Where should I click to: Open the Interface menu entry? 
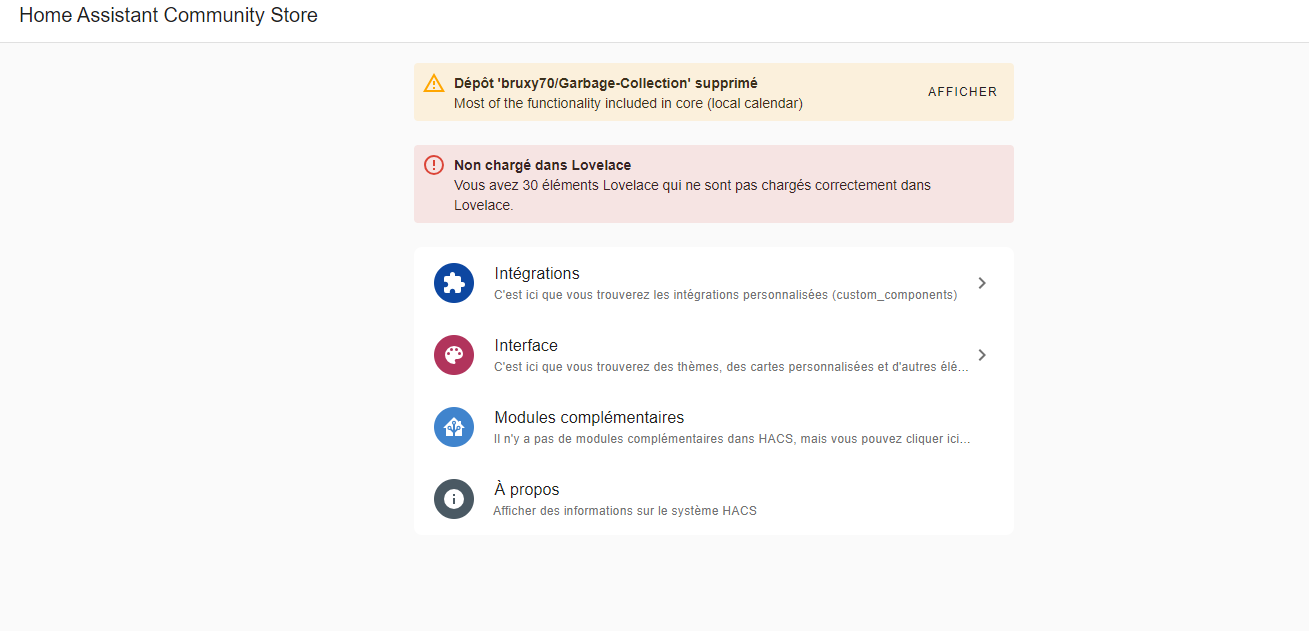point(714,355)
